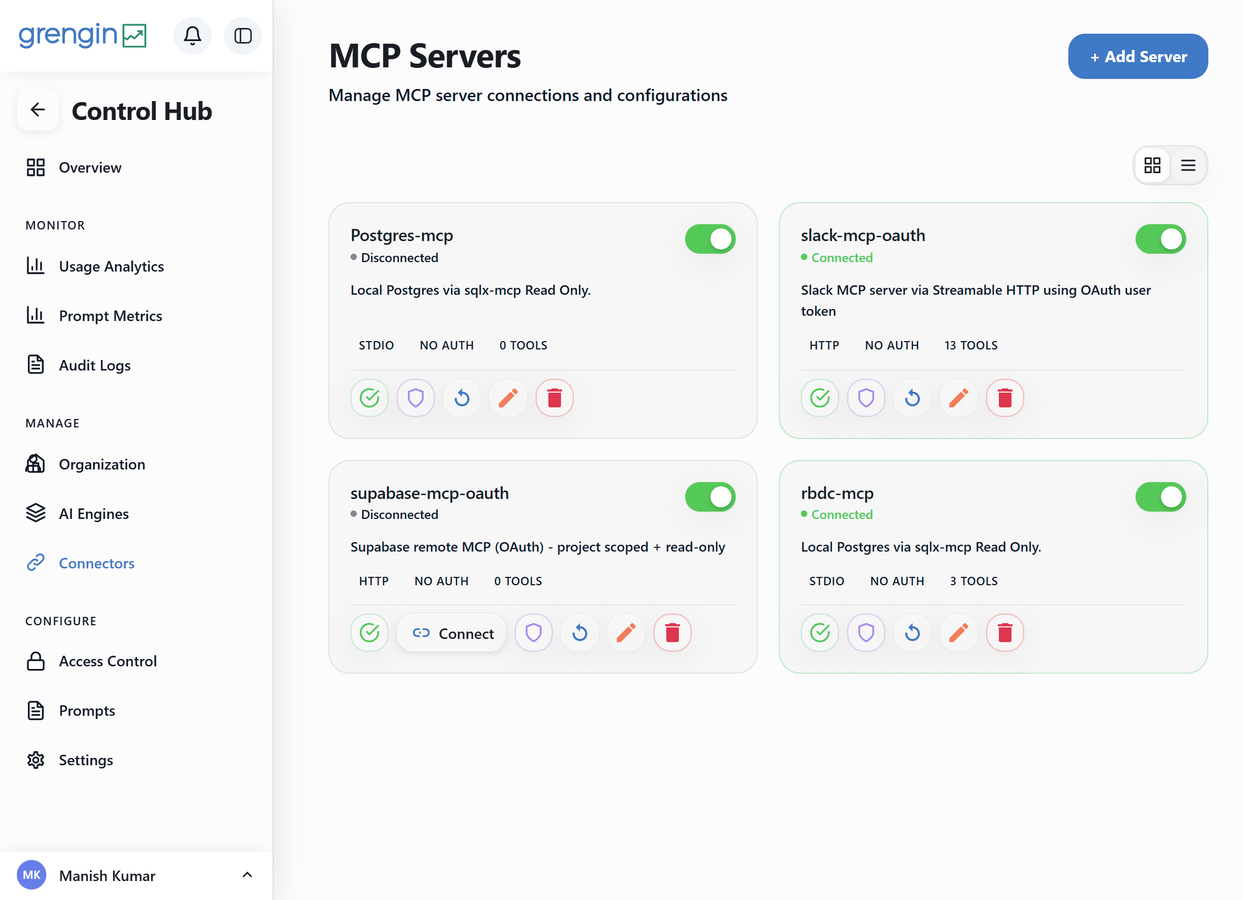Refresh the rbdc-mcp server connection

912,632
